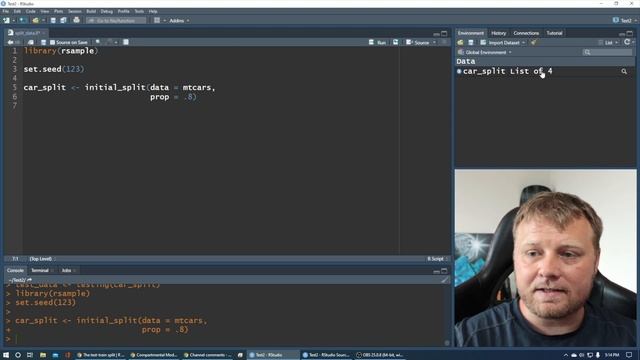Image resolution: width=640 pixels, height=360 pixels.
Task: Switch to the Terminal tab
Action: 41,270
